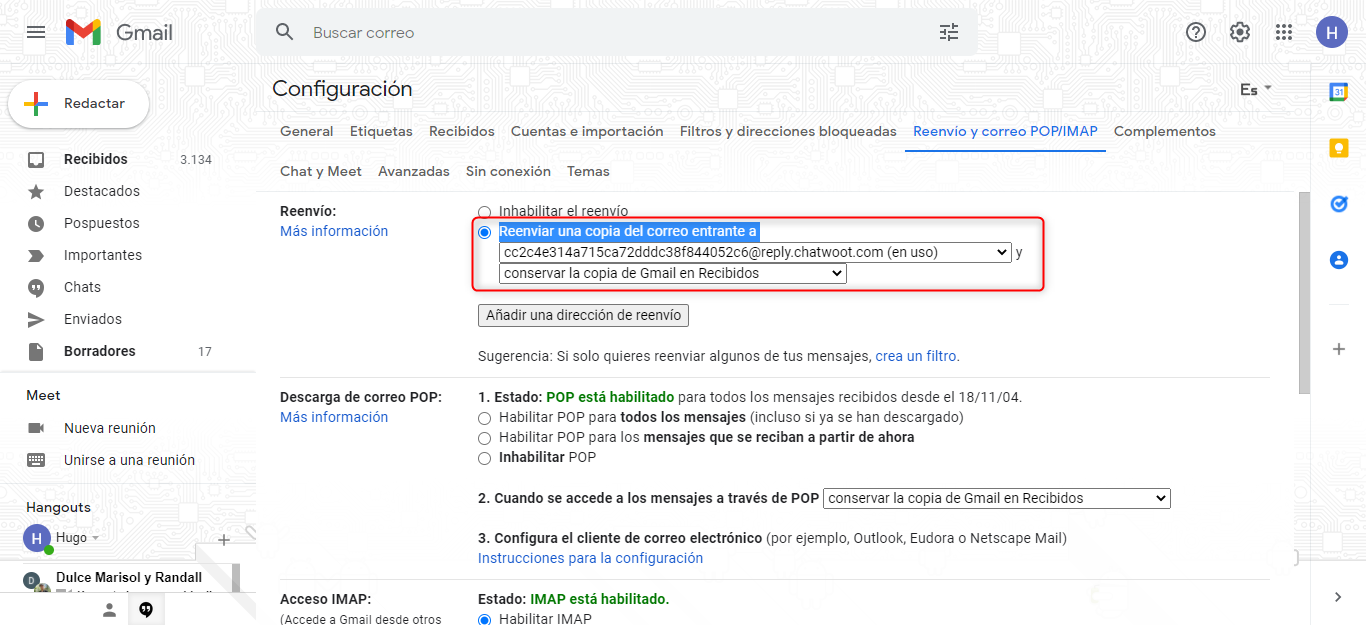Open the Google apps grid icon
This screenshot has height=625, width=1366.
coord(1284,32)
